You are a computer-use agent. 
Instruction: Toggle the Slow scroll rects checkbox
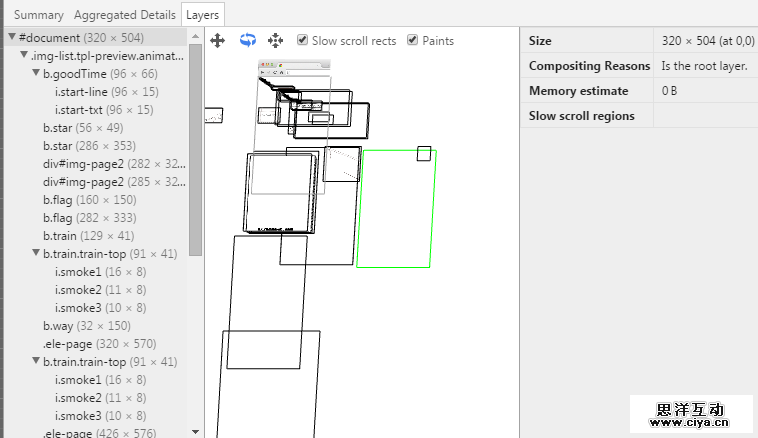(303, 41)
